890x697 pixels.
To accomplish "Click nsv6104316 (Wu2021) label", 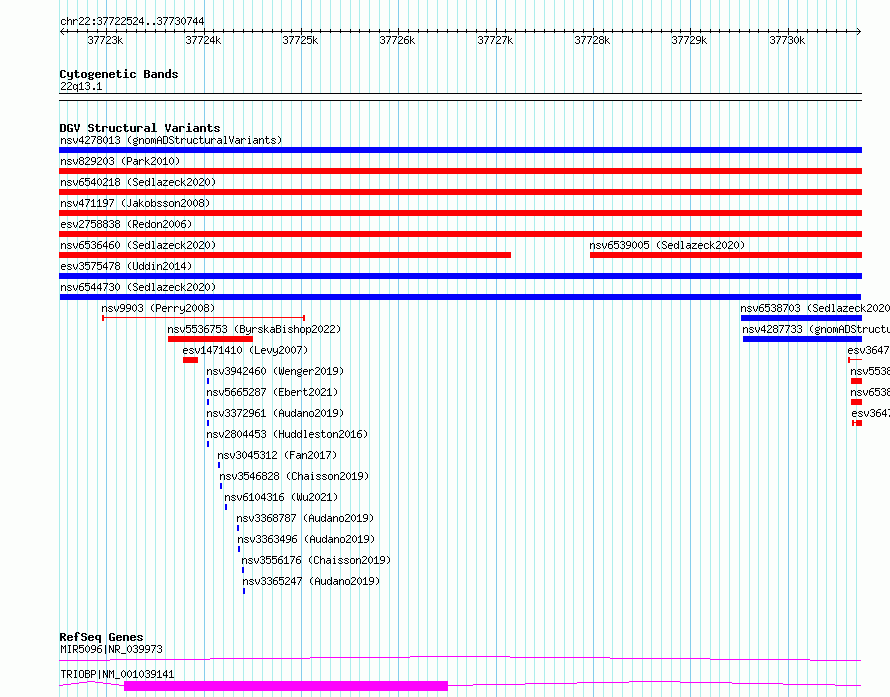I will click(x=281, y=497).
